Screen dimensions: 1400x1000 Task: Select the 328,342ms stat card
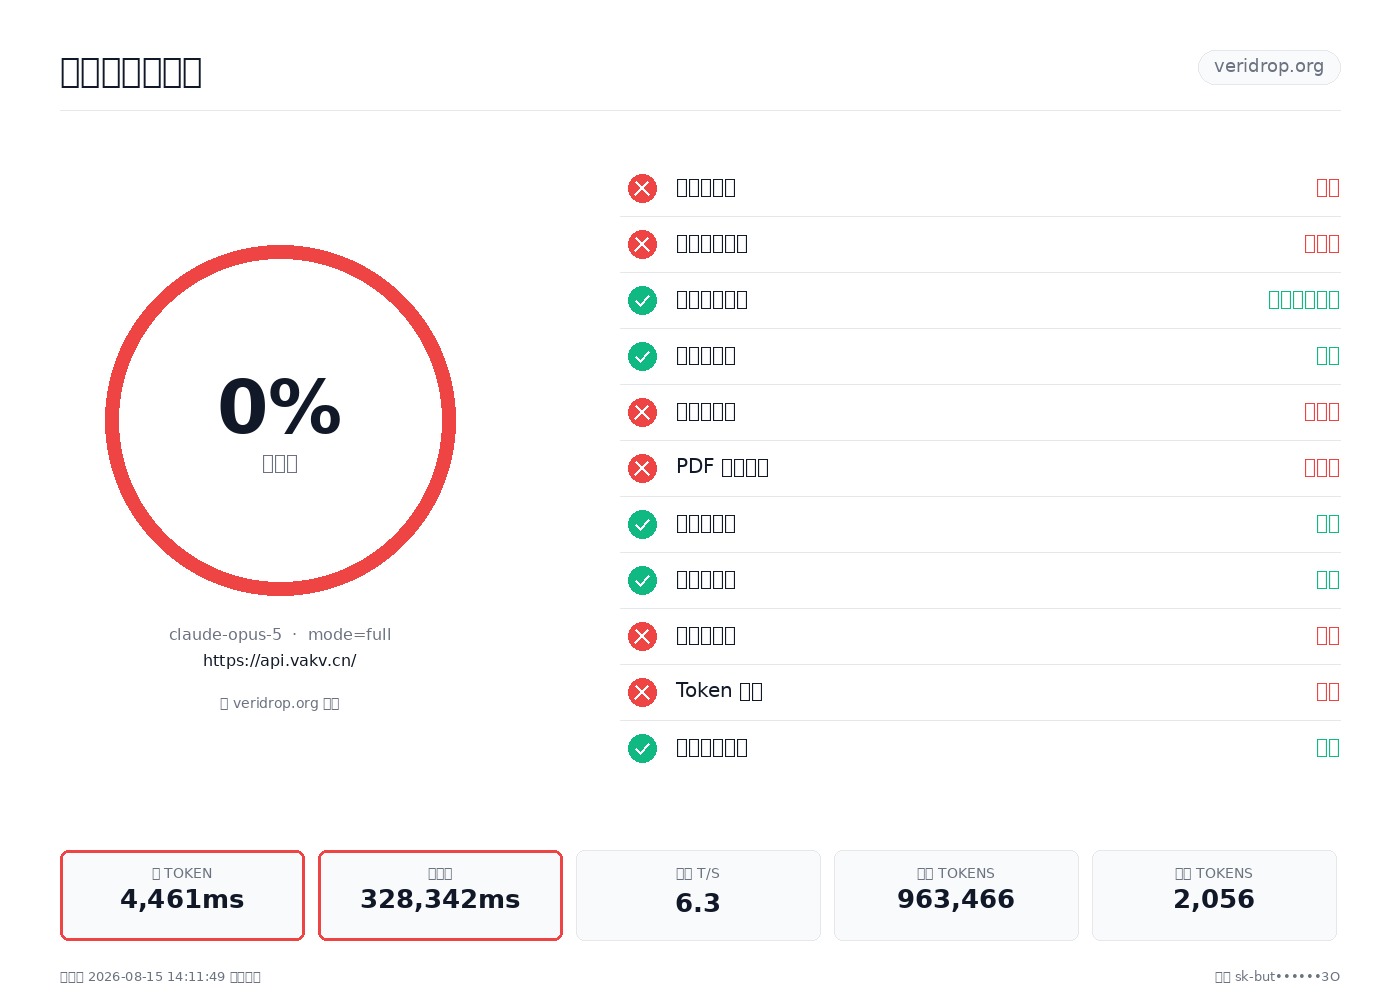click(x=440, y=895)
